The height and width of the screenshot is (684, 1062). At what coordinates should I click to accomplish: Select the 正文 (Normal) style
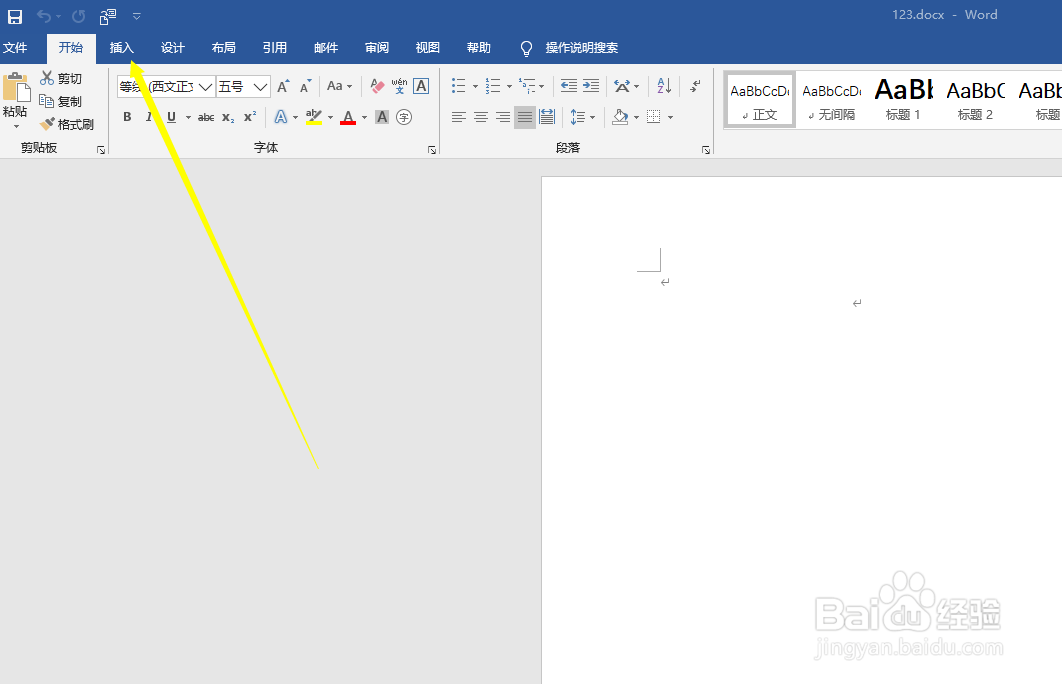(759, 100)
